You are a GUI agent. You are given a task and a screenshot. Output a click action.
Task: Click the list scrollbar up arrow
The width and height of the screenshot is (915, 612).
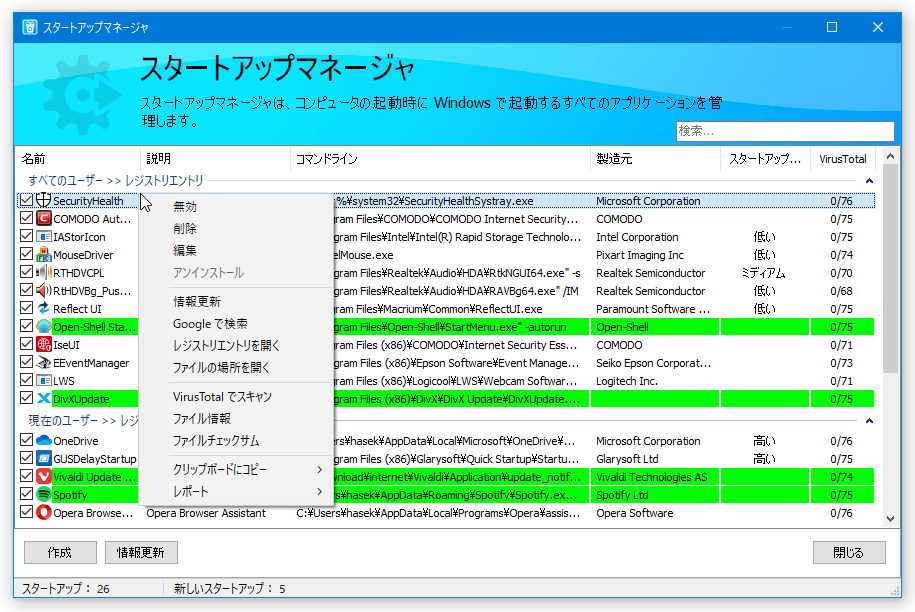890,156
